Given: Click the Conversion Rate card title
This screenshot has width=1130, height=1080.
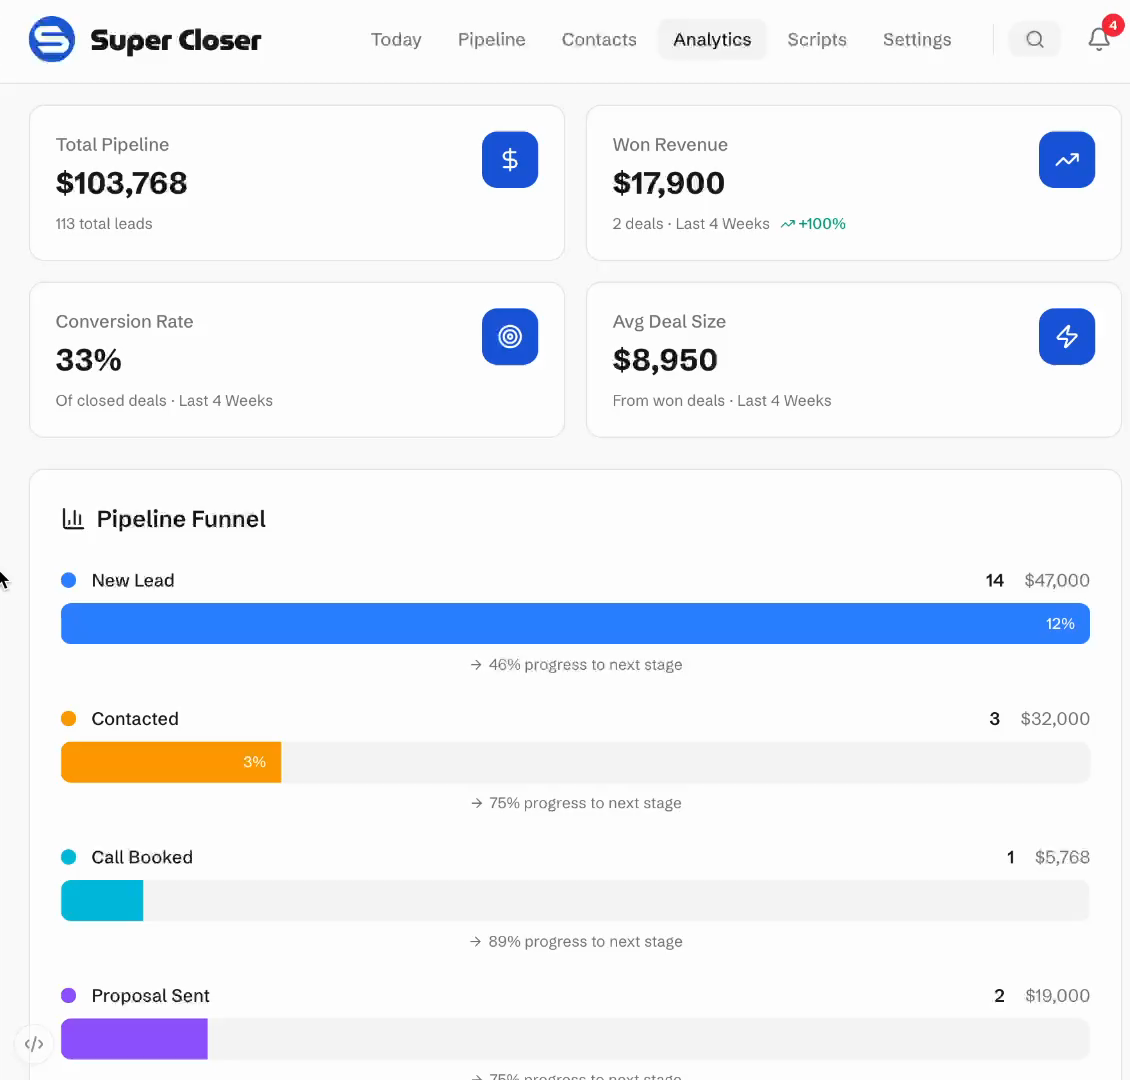Looking at the screenshot, I should [124, 321].
